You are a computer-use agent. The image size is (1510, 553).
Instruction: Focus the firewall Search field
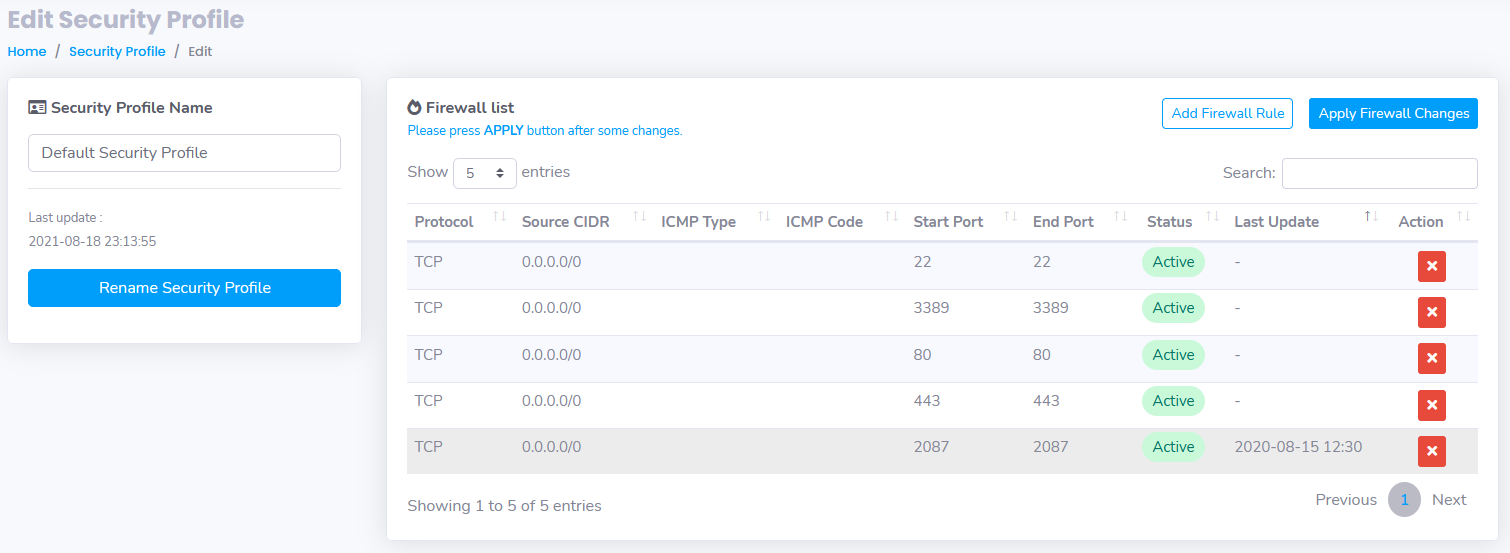1380,173
